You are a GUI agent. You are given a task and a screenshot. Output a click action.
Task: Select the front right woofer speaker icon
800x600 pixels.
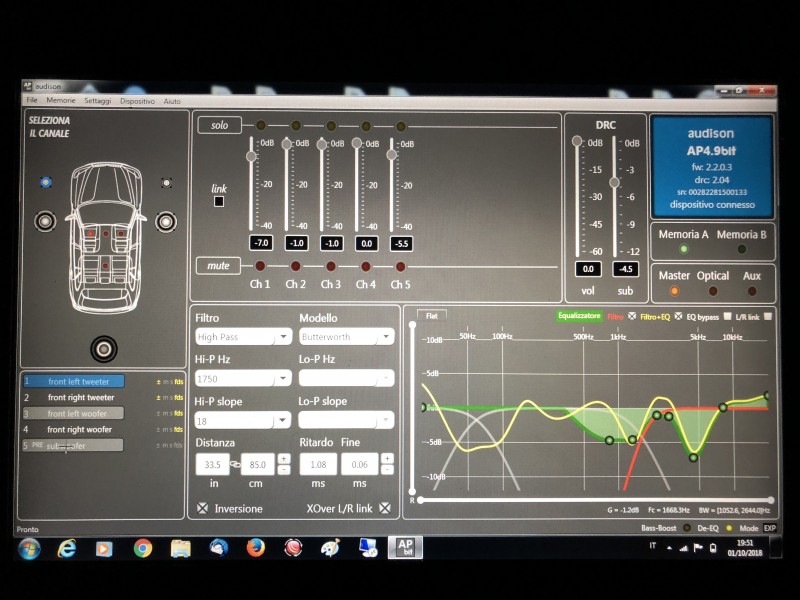(x=166, y=221)
